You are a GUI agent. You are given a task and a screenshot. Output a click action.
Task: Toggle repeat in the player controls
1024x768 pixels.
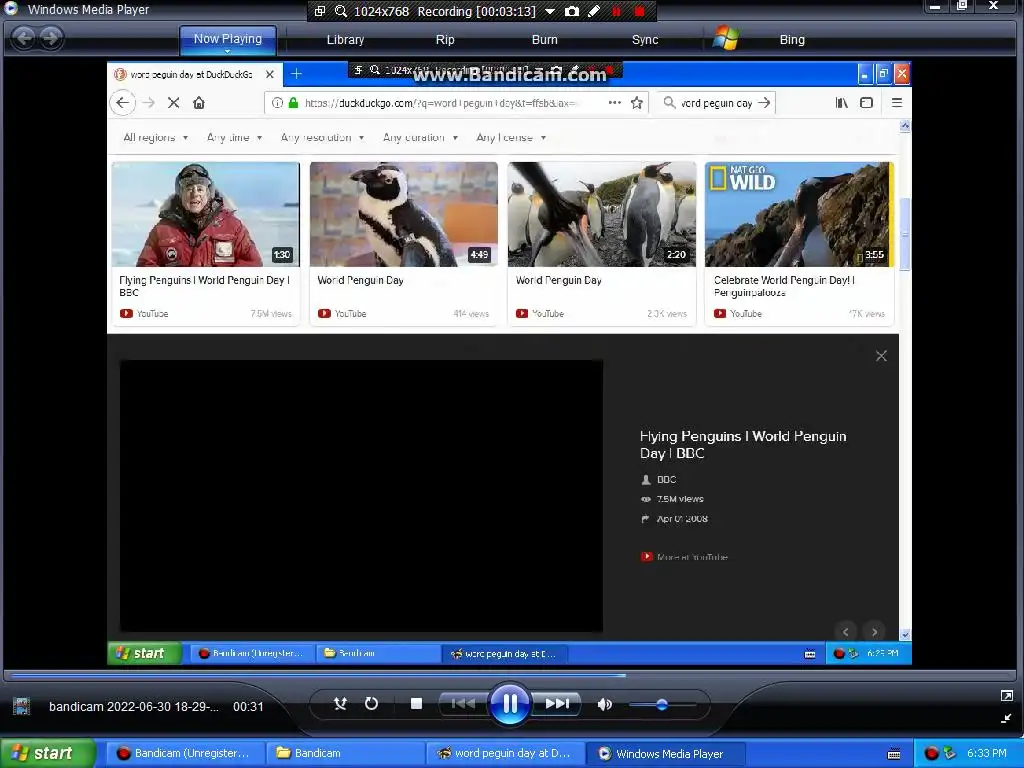tap(371, 703)
